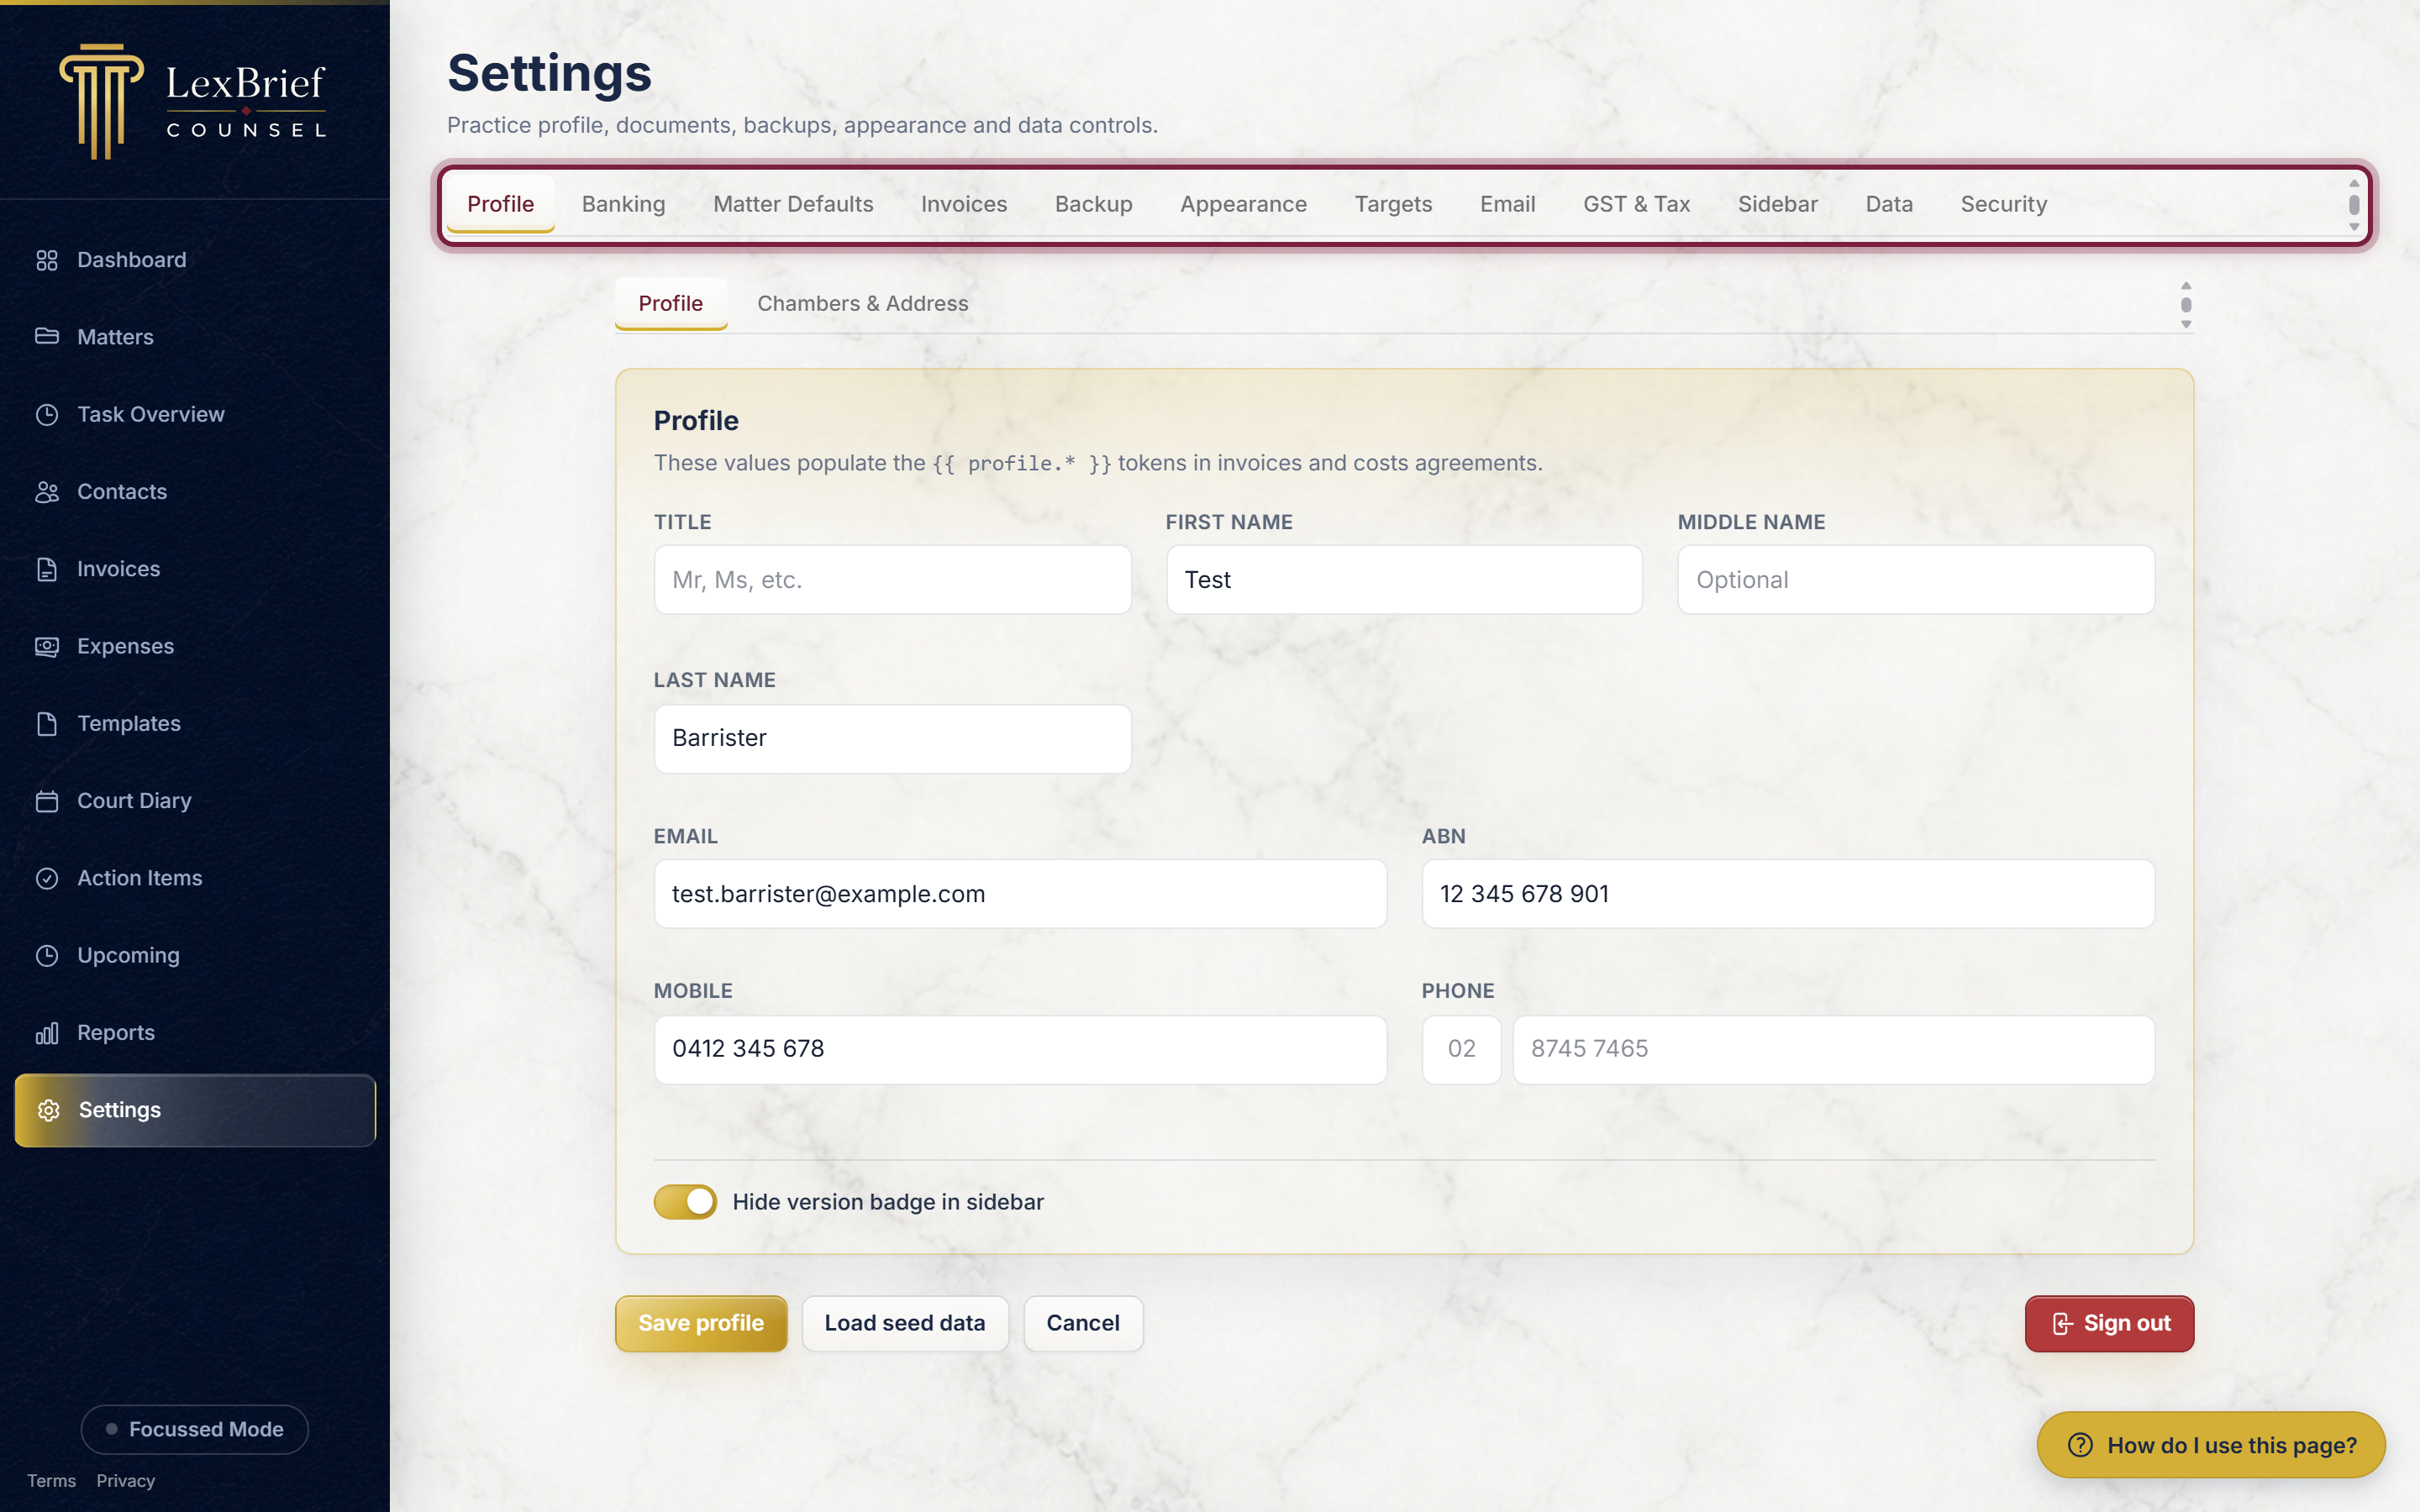Toggle Hide version badge in sidebar
Viewport: 2420px width, 1512px height.
pos(685,1202)
